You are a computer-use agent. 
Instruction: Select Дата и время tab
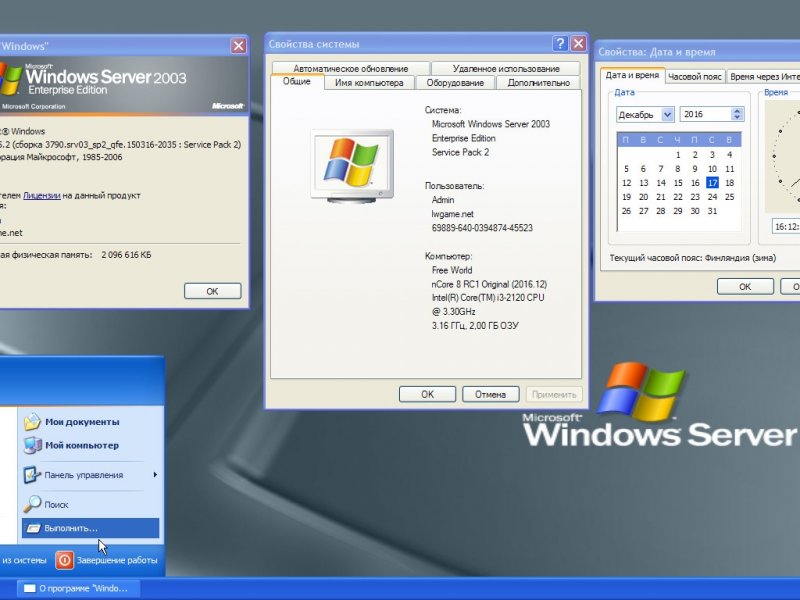click(632, 75)
